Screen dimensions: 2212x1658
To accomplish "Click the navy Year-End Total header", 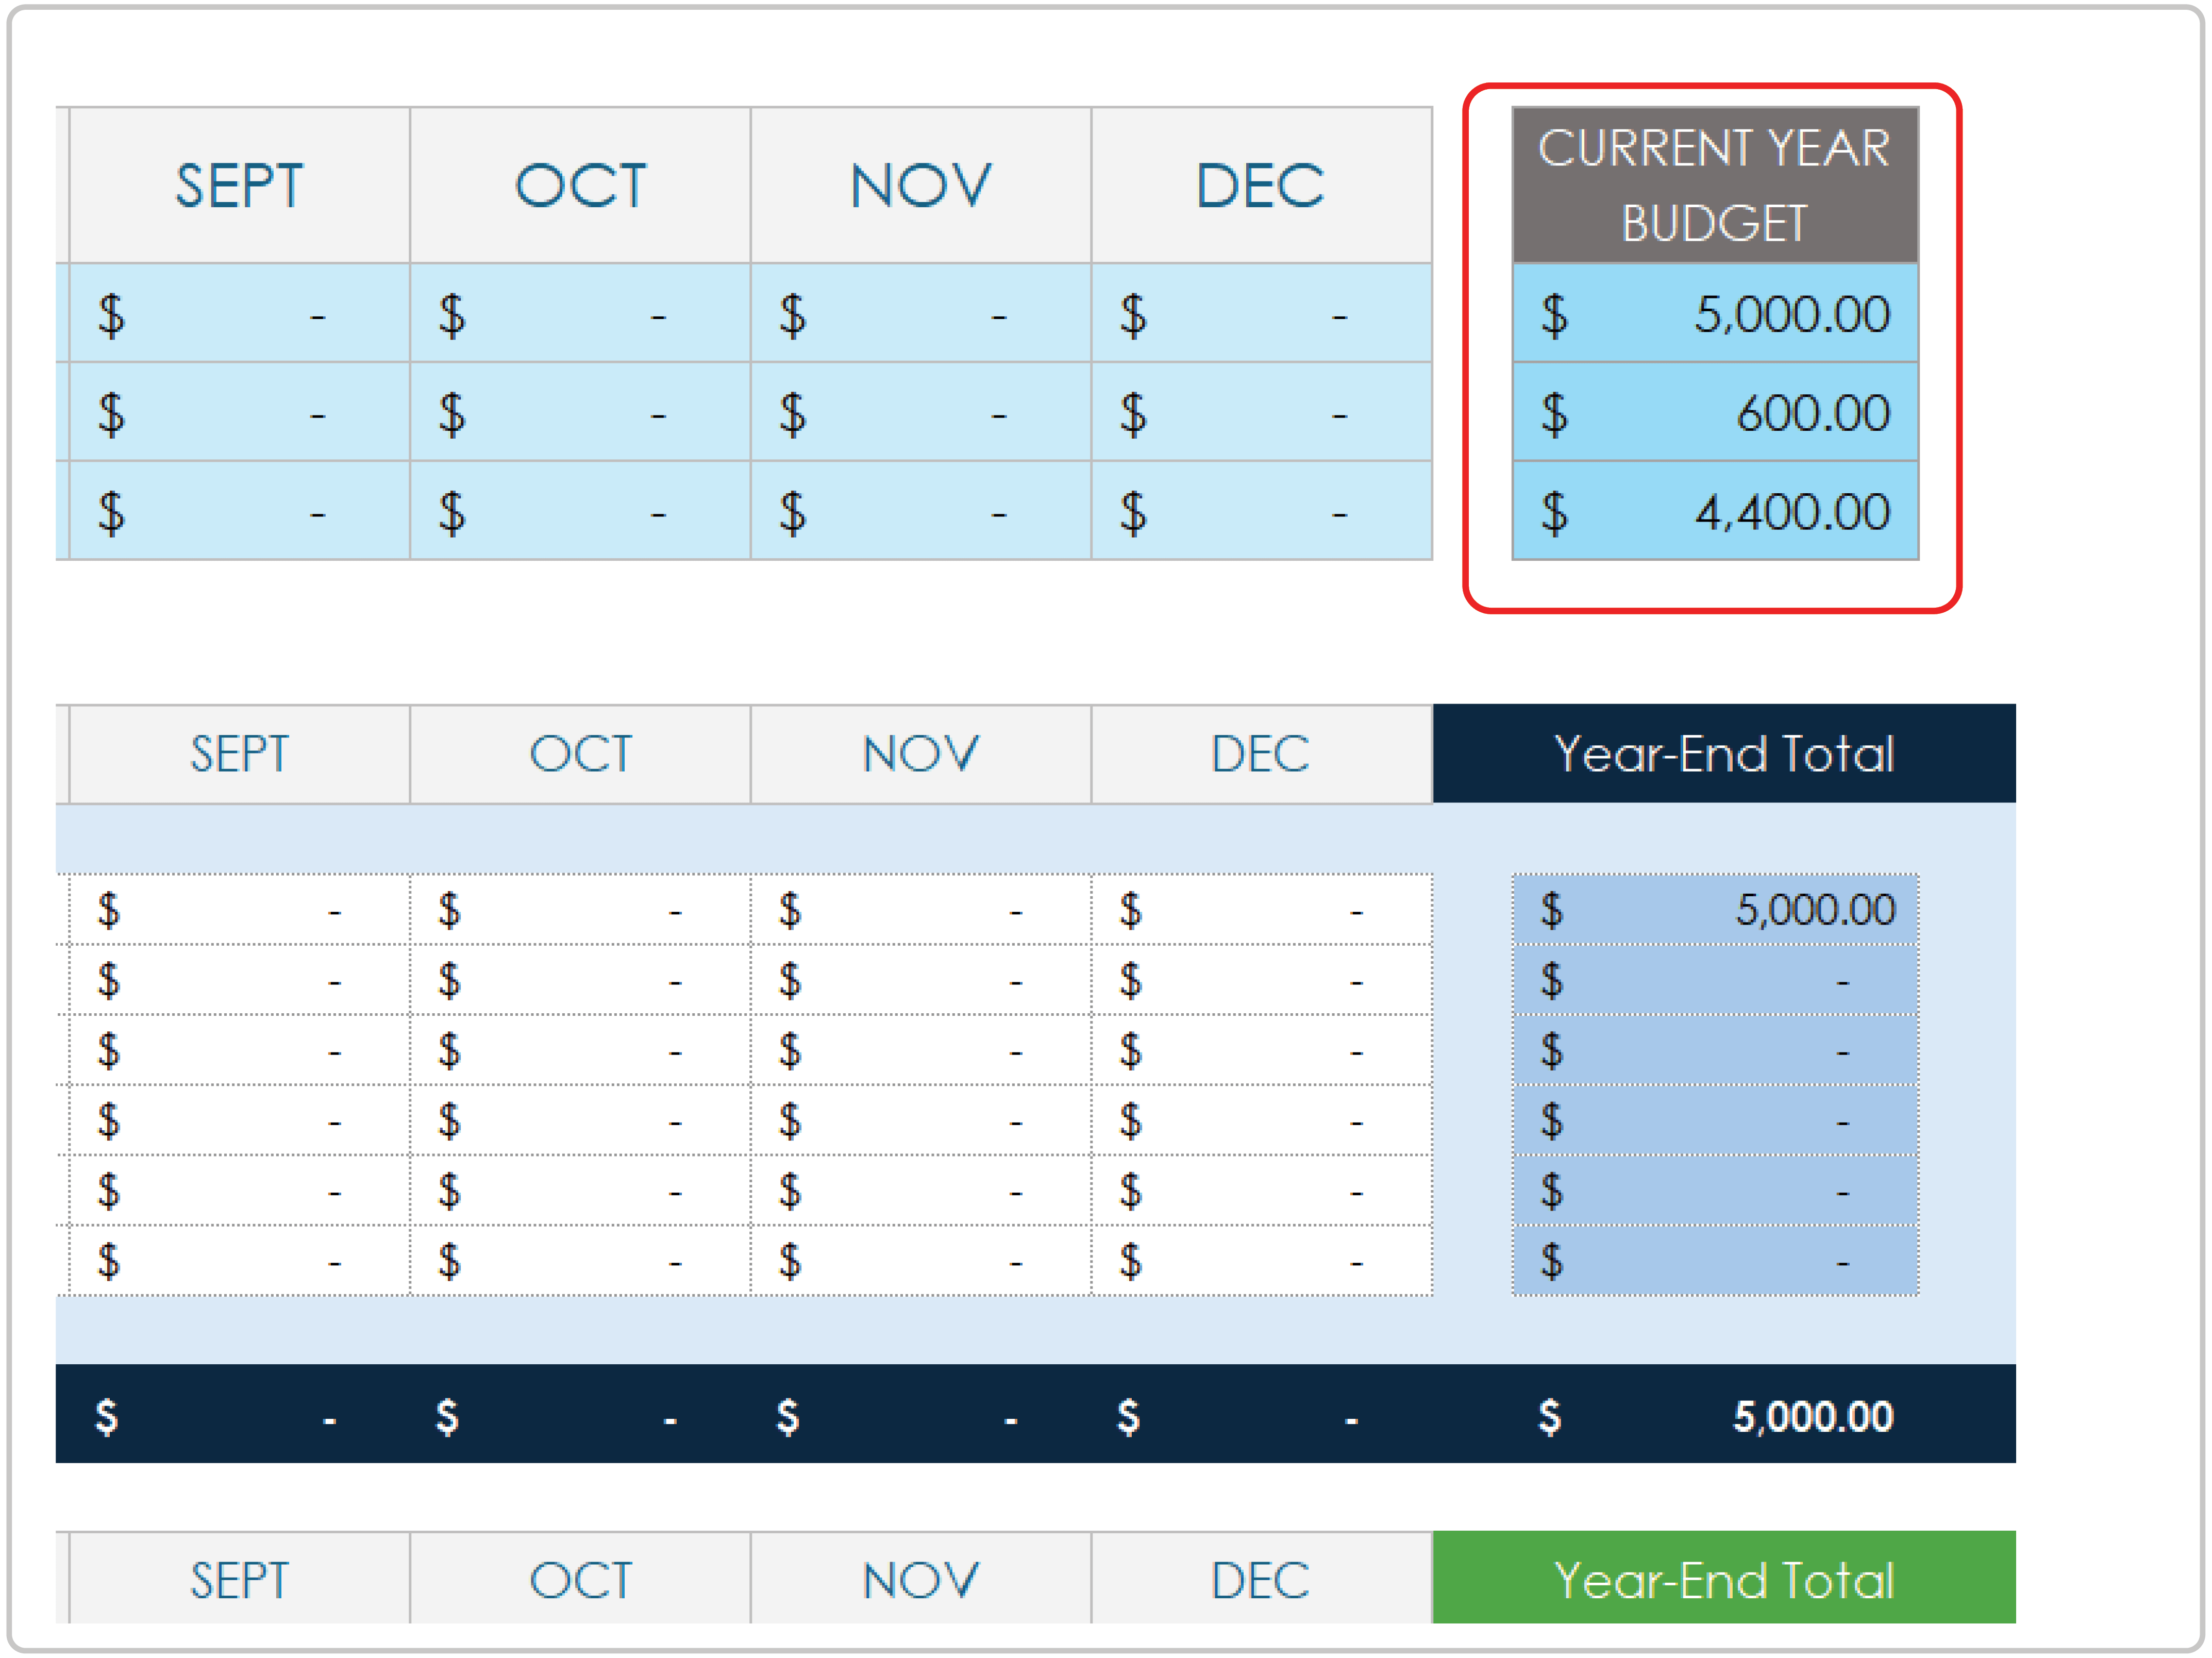I will [x=1723, y=754].
